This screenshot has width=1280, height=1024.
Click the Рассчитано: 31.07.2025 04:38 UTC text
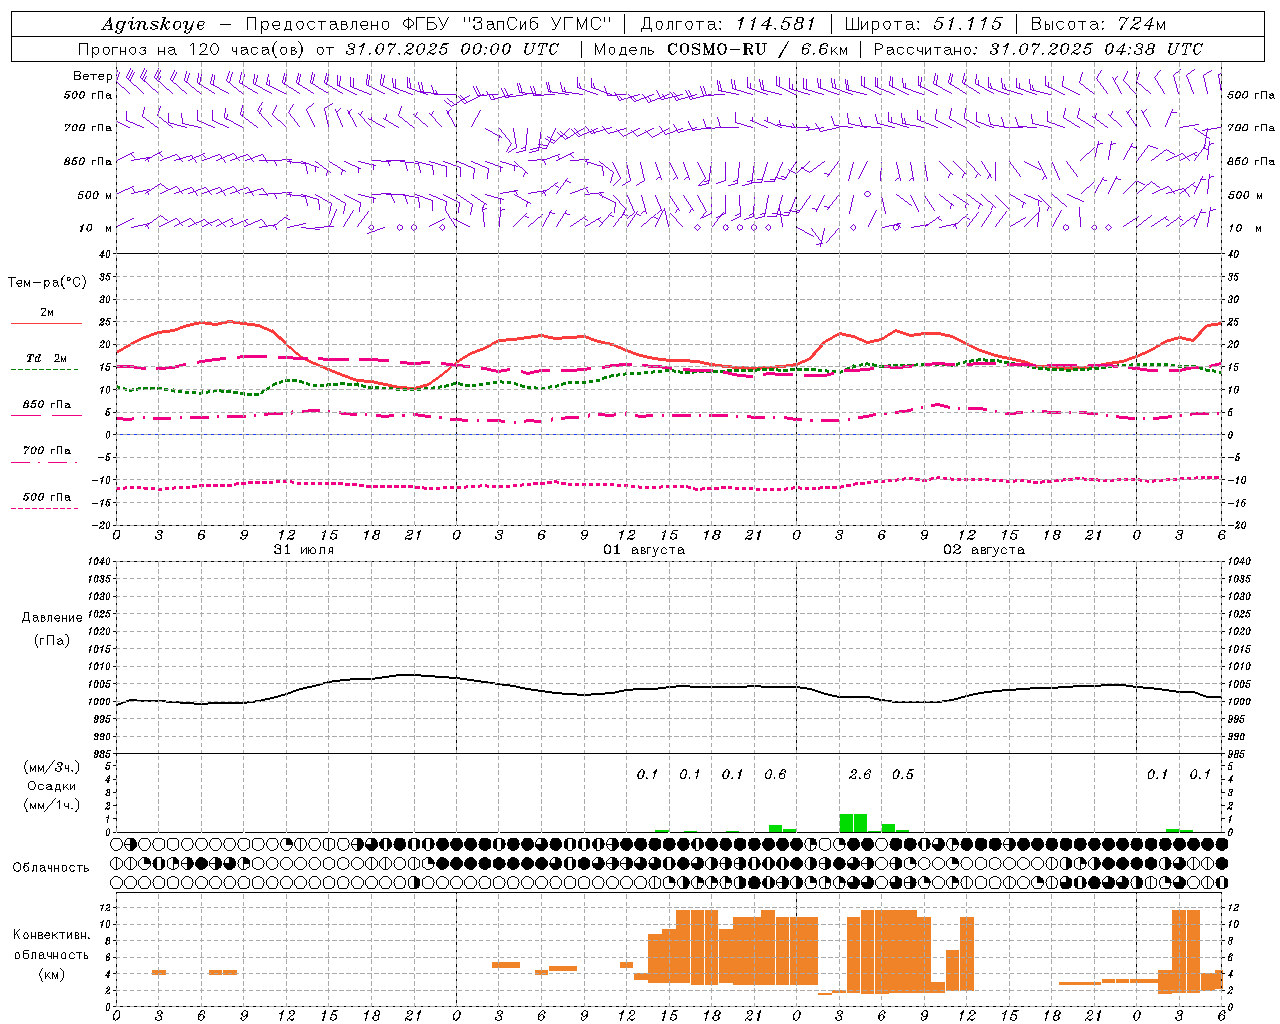point(1038,49)
